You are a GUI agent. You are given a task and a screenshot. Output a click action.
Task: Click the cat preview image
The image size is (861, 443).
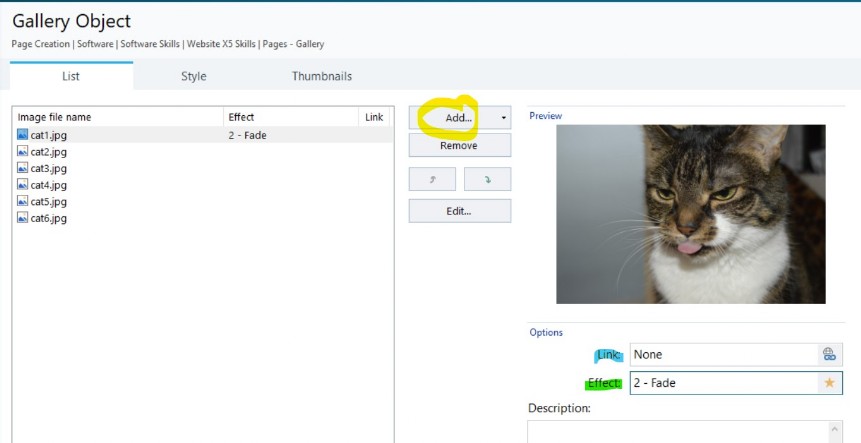click(x=691, y=214)
